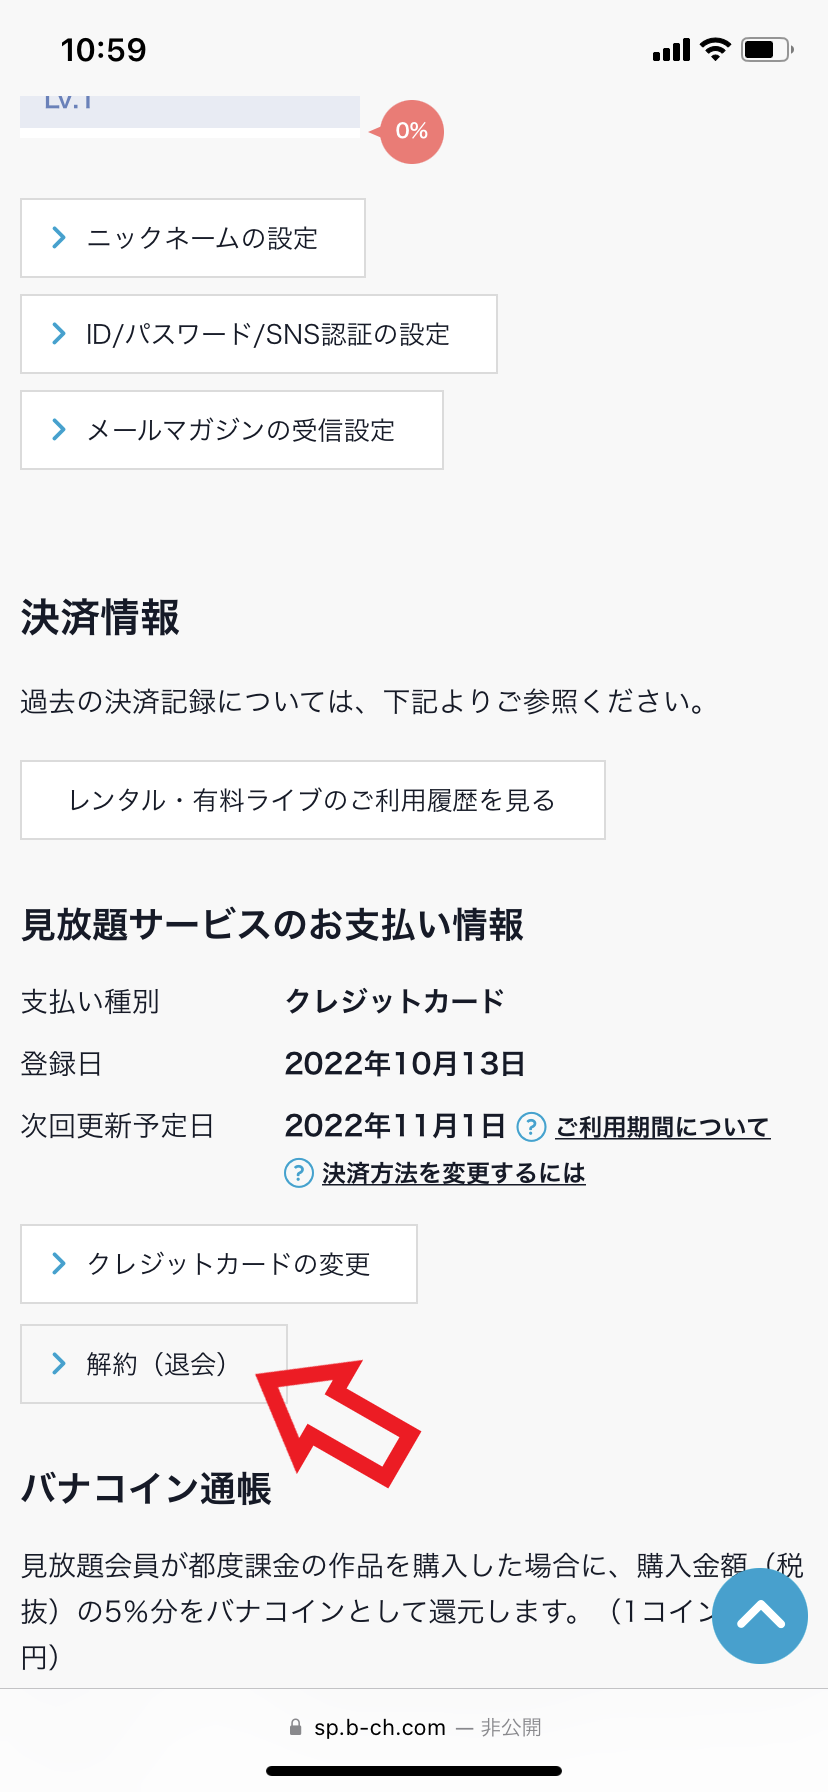Open the ご利用期間について link
828x1792 pixels.
661,1127
